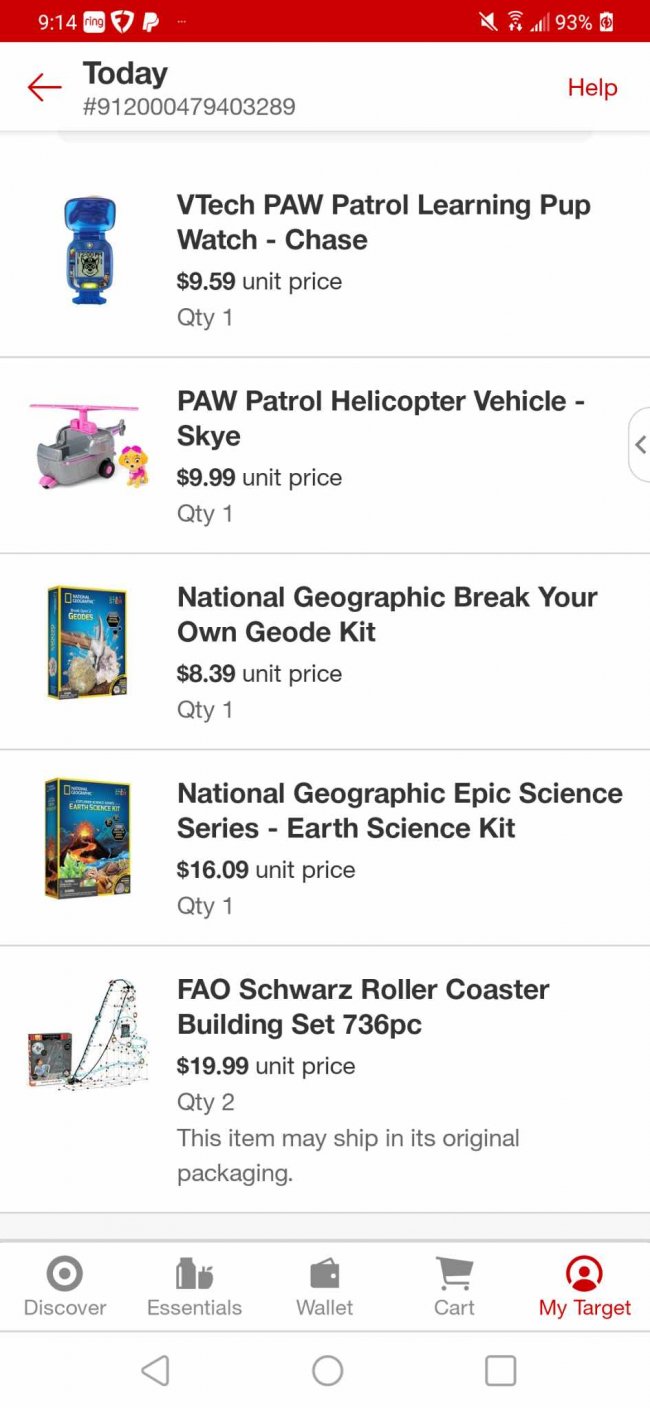The image size is (650, 1408).
Task: Open PAW Patrol Helicopter Vehicle - Skye title
Action: [381, 418]
